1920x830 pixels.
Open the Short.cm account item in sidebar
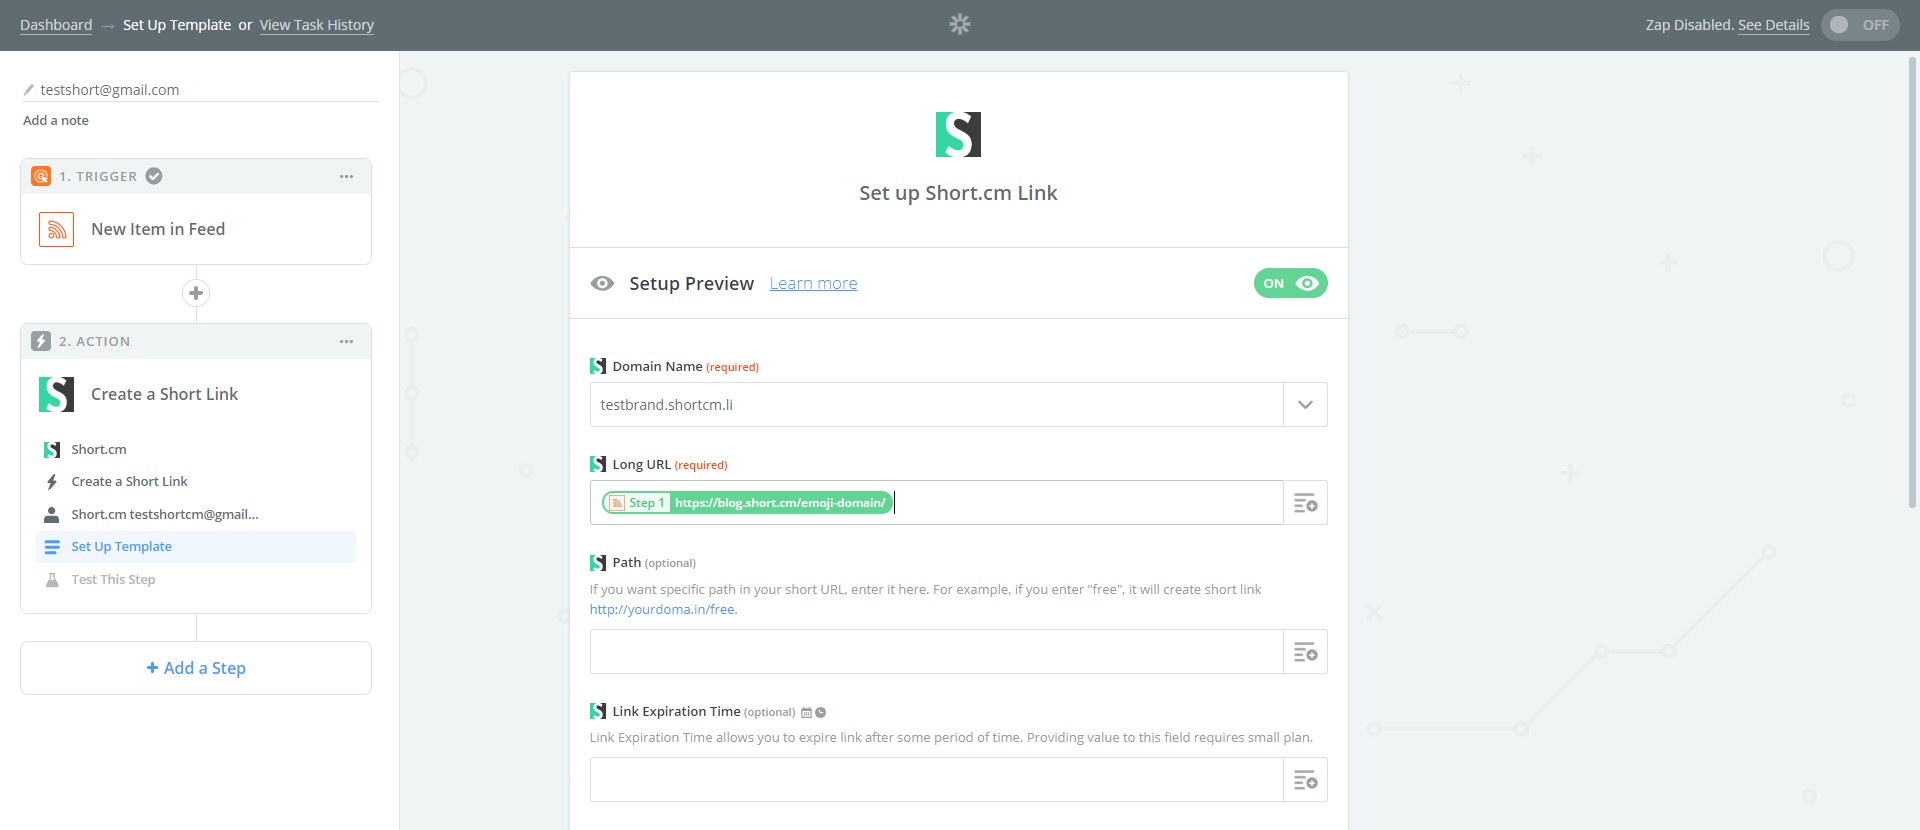click(x=164, y=514)
